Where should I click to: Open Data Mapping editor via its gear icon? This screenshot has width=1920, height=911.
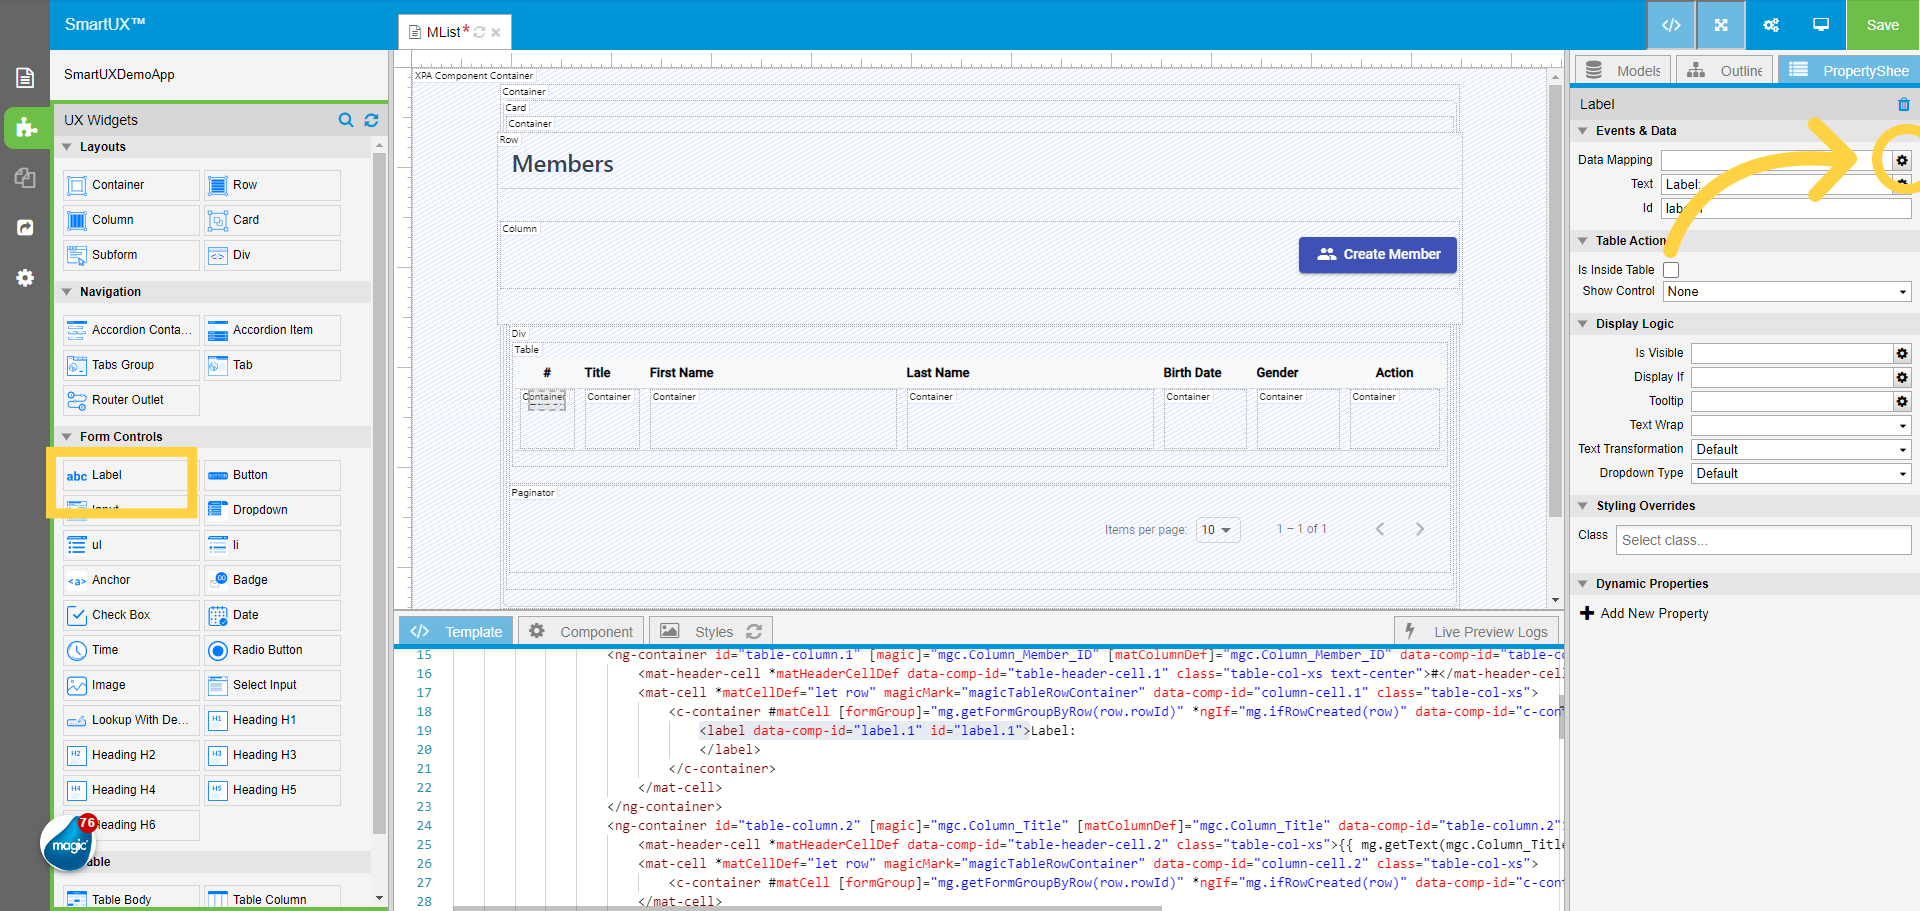[1901, 160]
